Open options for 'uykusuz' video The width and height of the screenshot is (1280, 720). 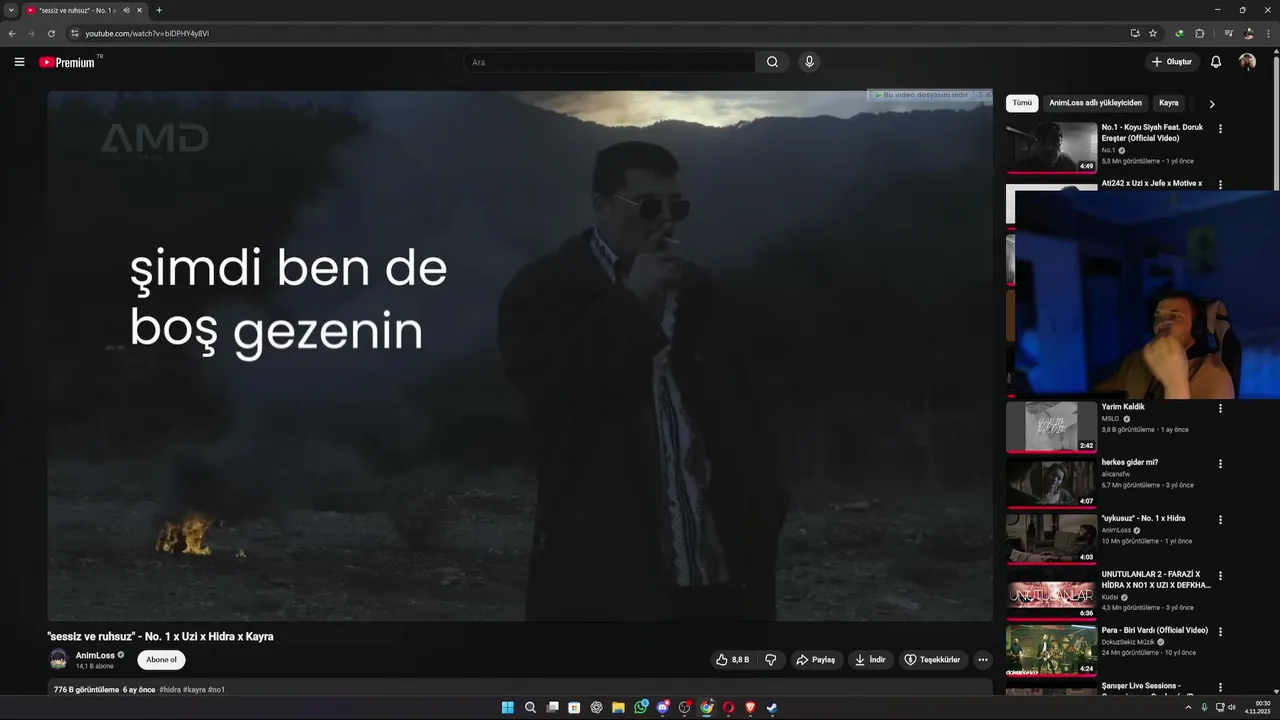pyautogui.click(x=1220, y=520)
